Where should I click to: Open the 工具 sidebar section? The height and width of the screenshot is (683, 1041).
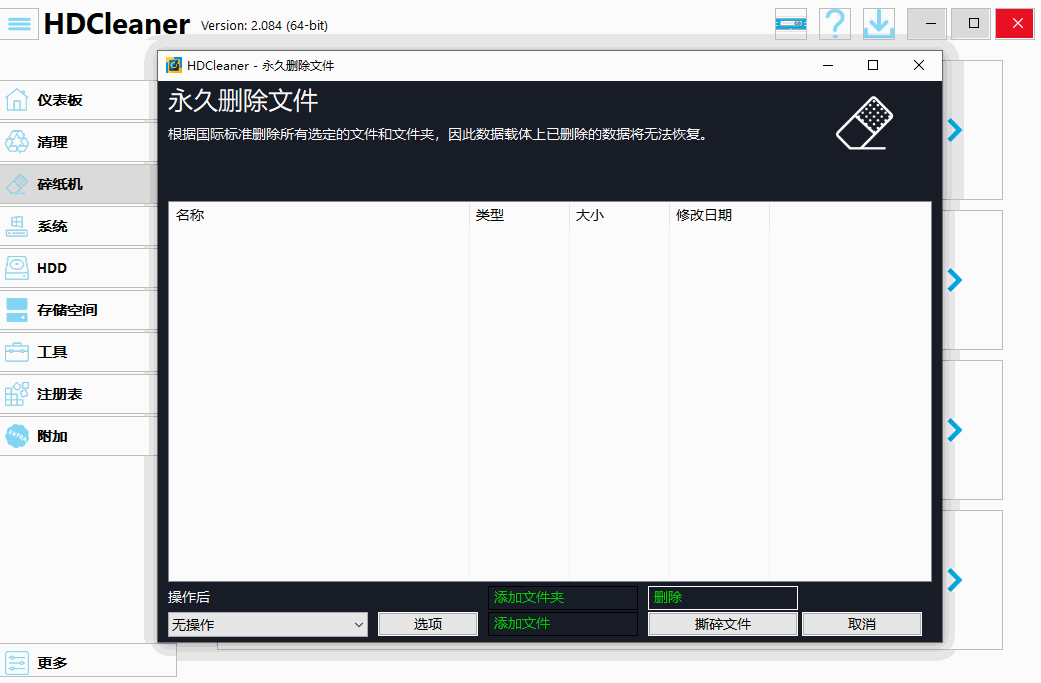coord(78,352)
